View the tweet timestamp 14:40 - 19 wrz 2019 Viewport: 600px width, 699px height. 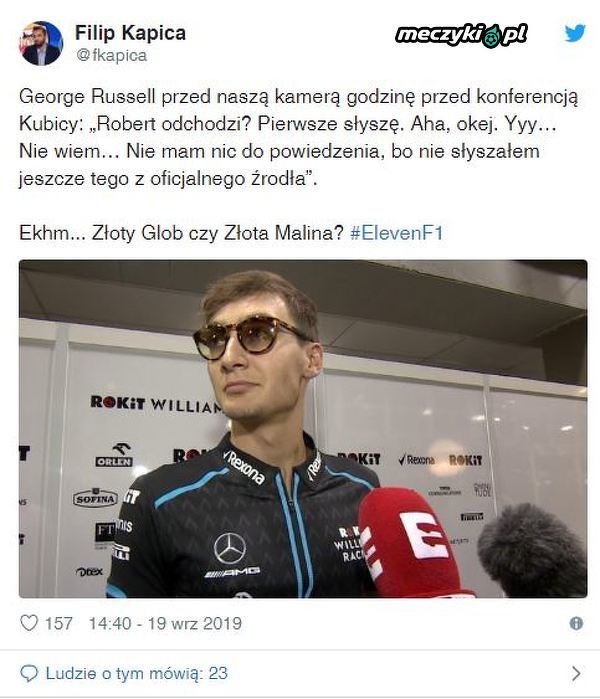[x=165, y=623]
